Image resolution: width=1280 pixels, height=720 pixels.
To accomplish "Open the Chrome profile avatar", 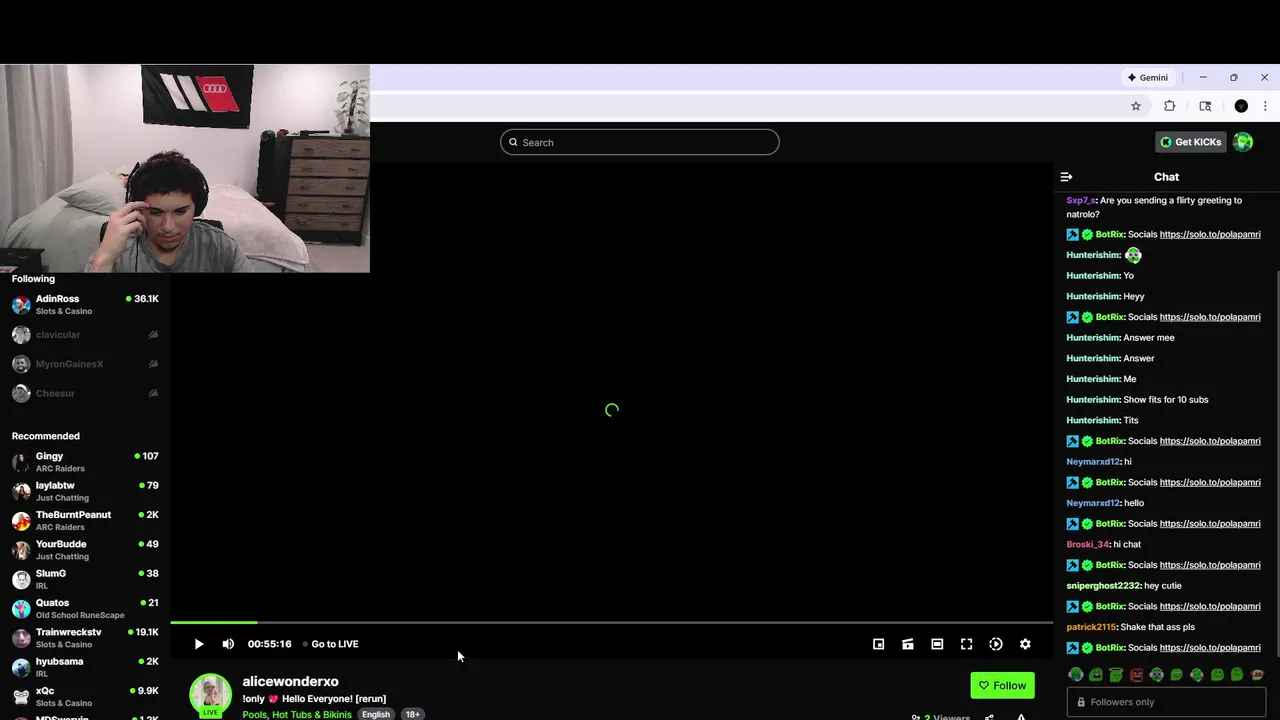I will tap(1241, 106).
